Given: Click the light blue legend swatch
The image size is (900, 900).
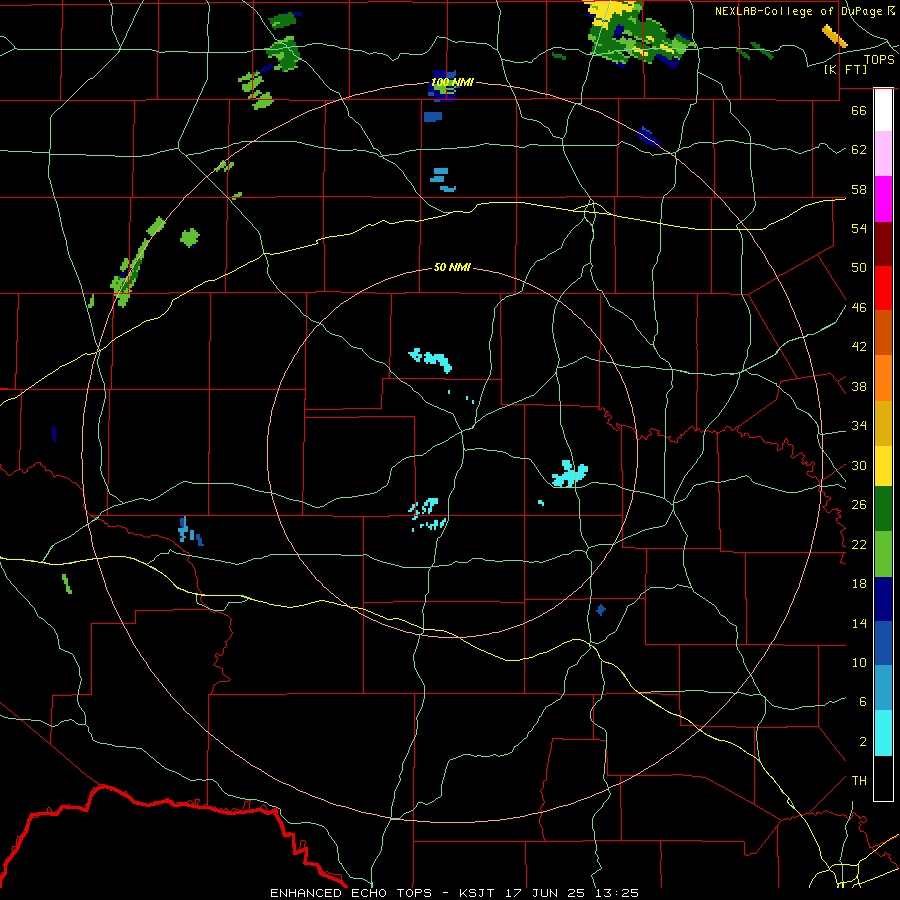Looking at the screenshot, I should (883, 688).
